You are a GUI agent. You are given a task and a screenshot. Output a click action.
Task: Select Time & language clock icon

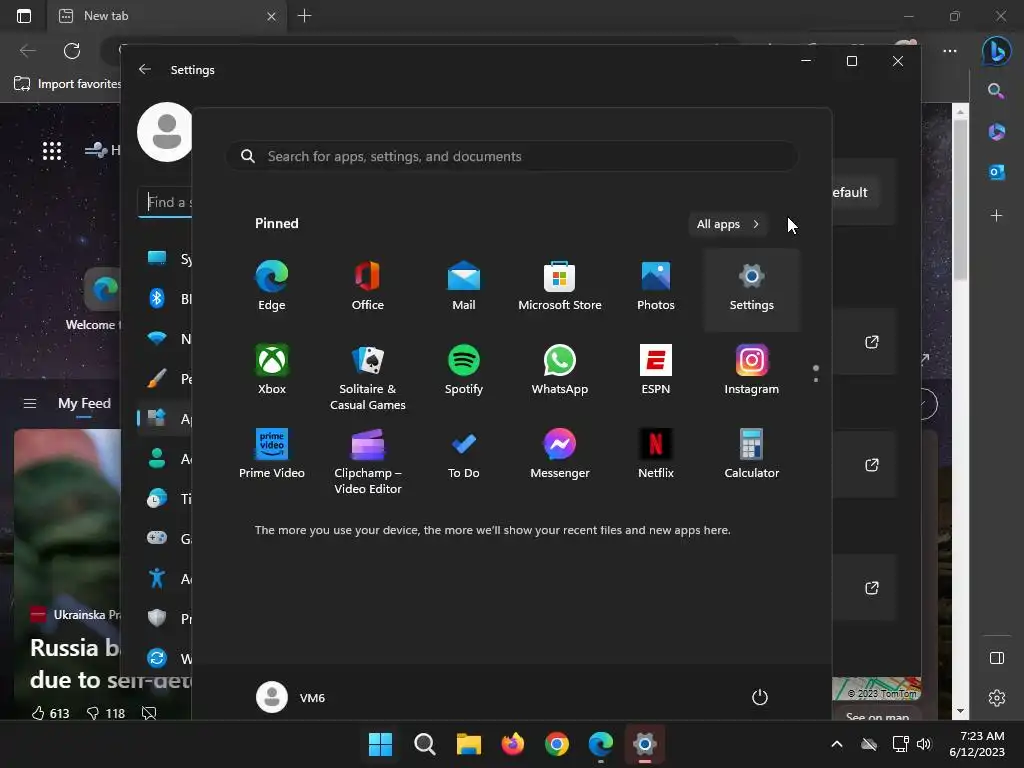point(165,498)
